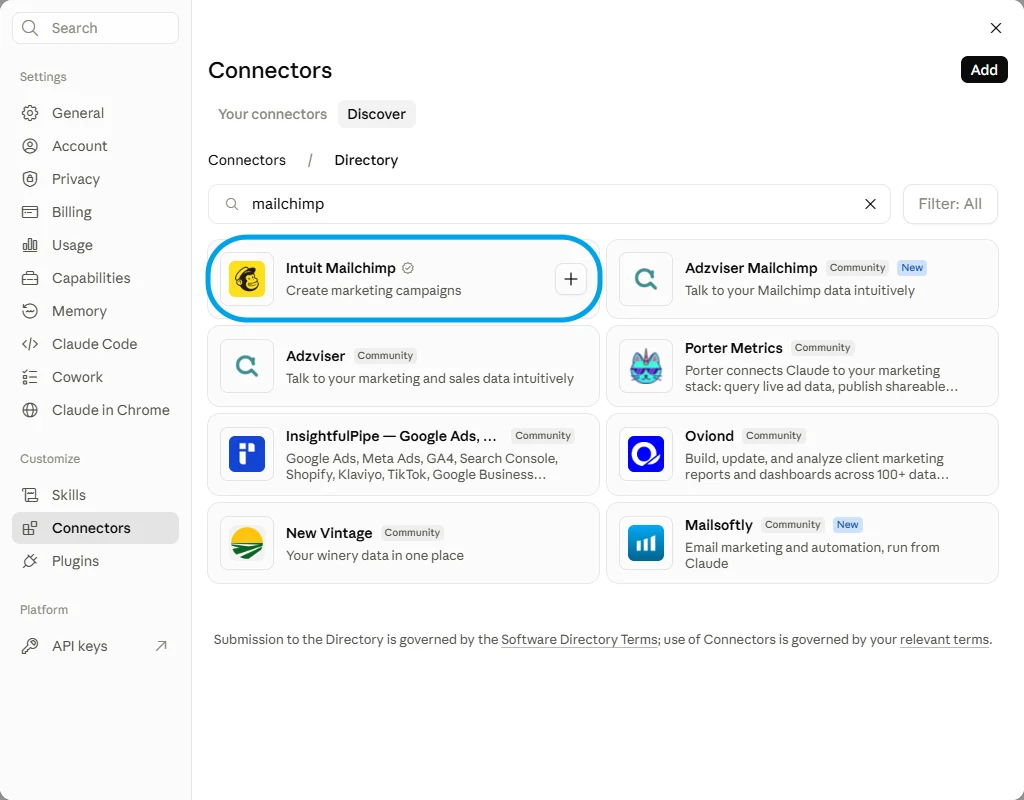
Task: Click the Billing card icon
Action: [30, 212]
